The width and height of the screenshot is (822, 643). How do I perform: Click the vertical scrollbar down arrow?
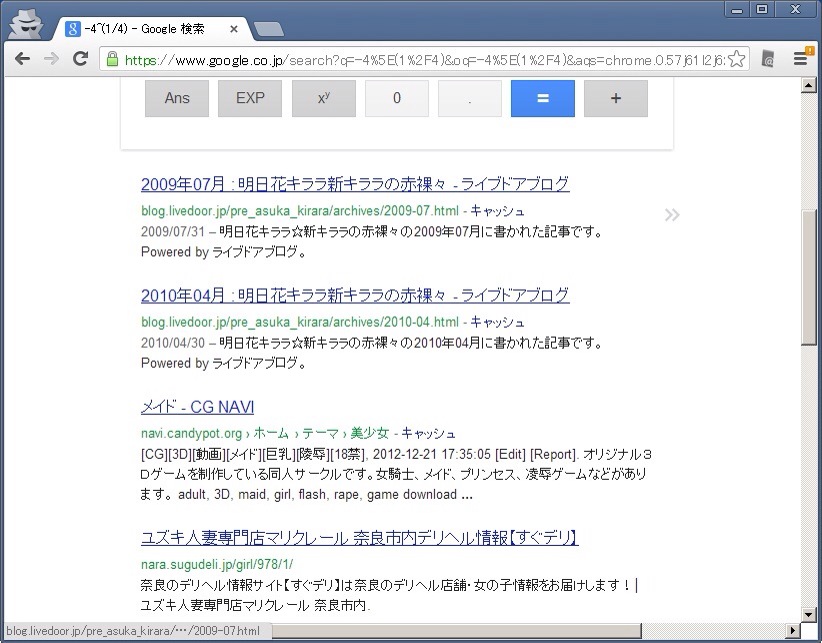[808, 615]
